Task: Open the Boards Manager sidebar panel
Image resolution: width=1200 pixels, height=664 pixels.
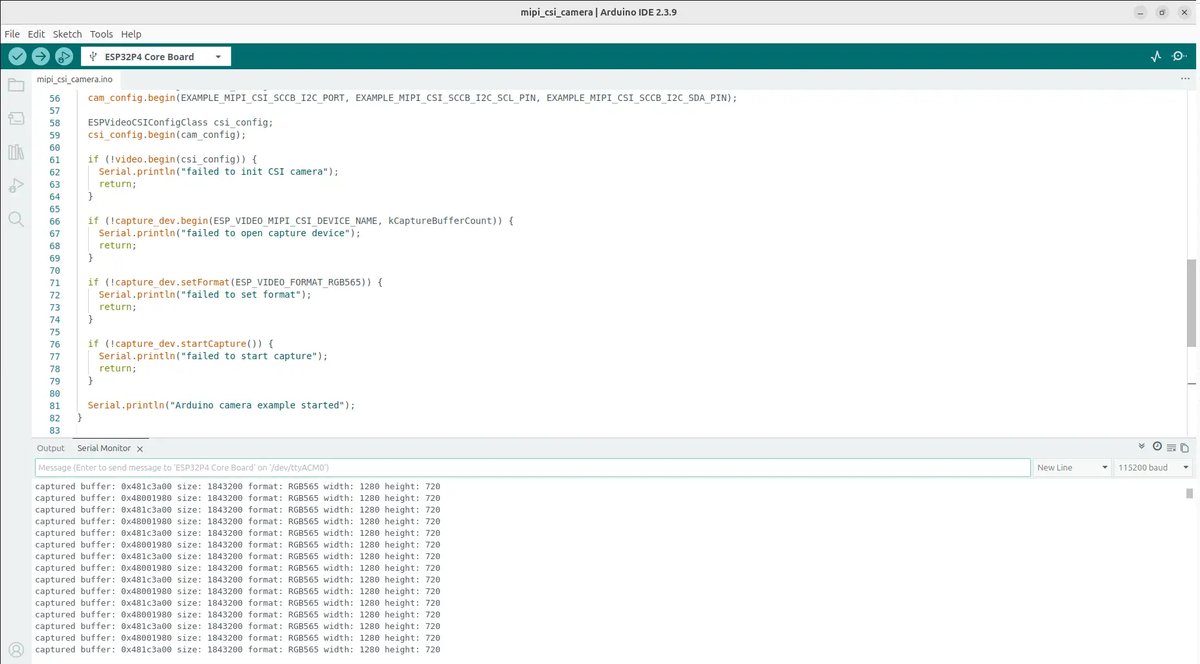Action: point(16,118)
